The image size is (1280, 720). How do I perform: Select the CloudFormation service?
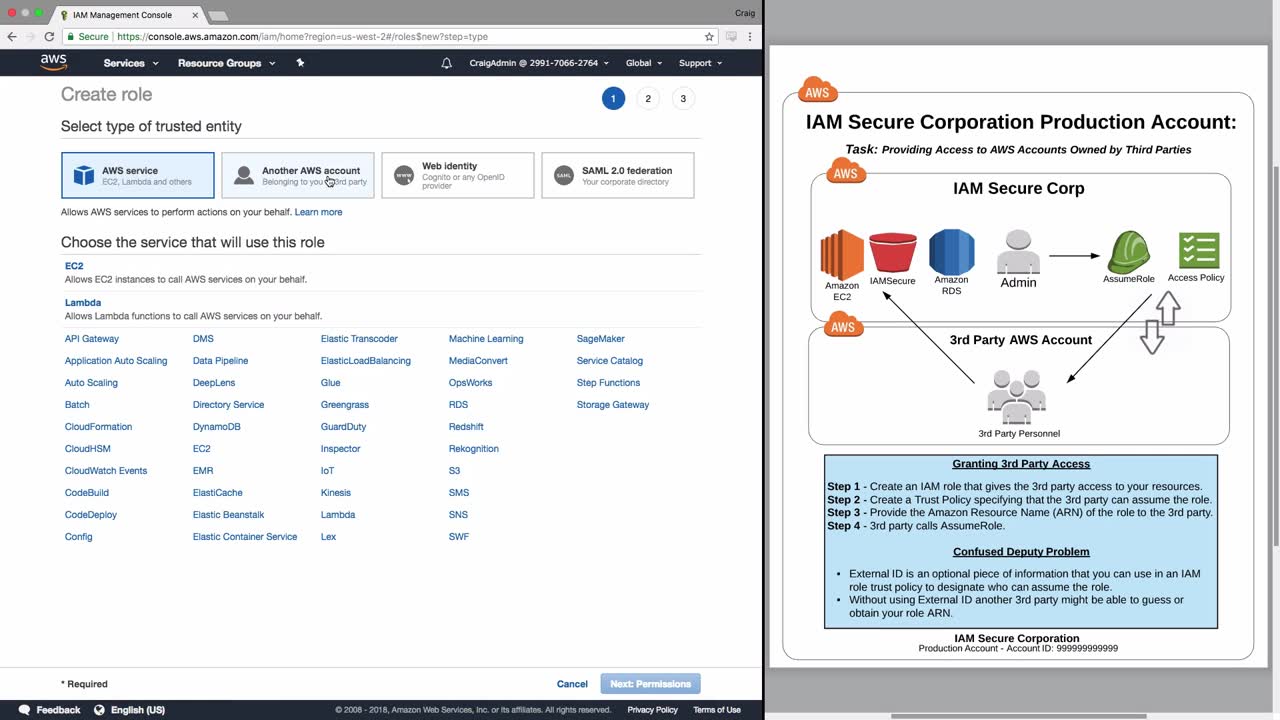[x=98, y=427]
